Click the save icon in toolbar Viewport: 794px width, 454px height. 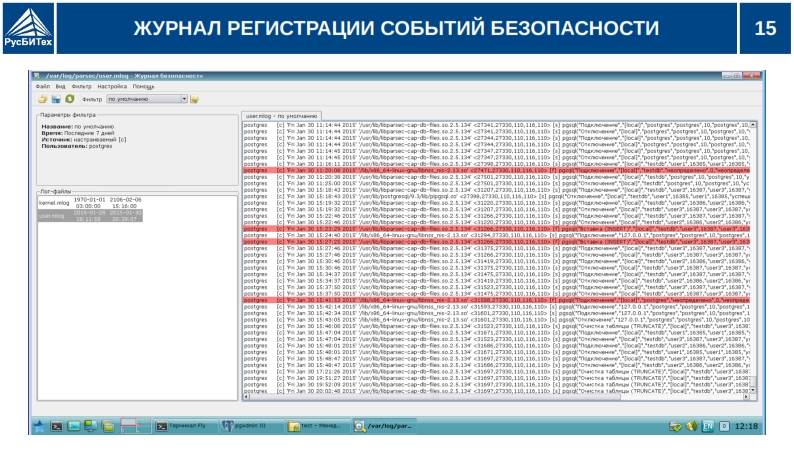[x=56, y=99]
